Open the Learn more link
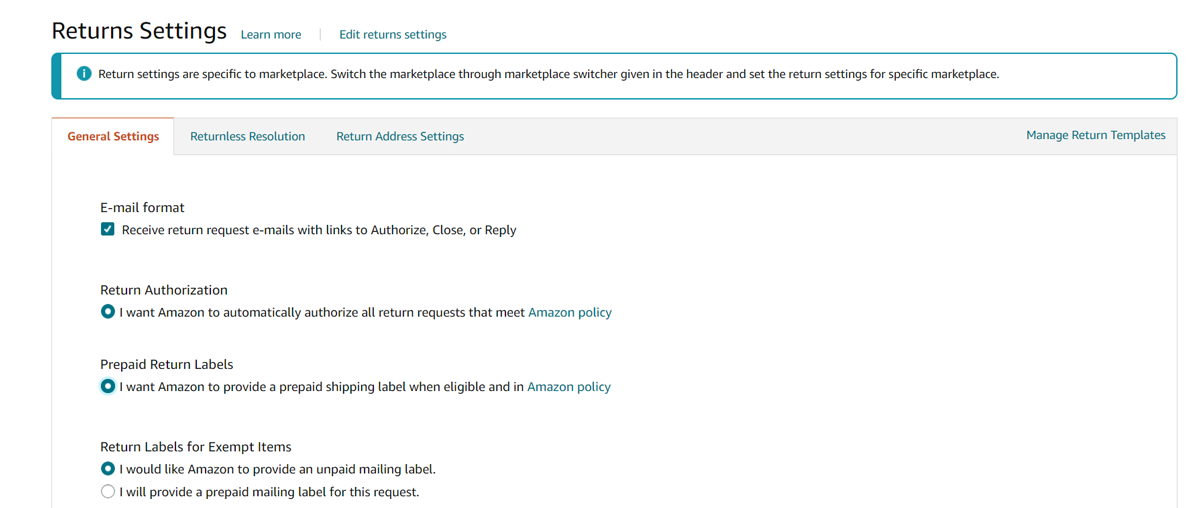Screen dimensions: 1200x508 271,35
